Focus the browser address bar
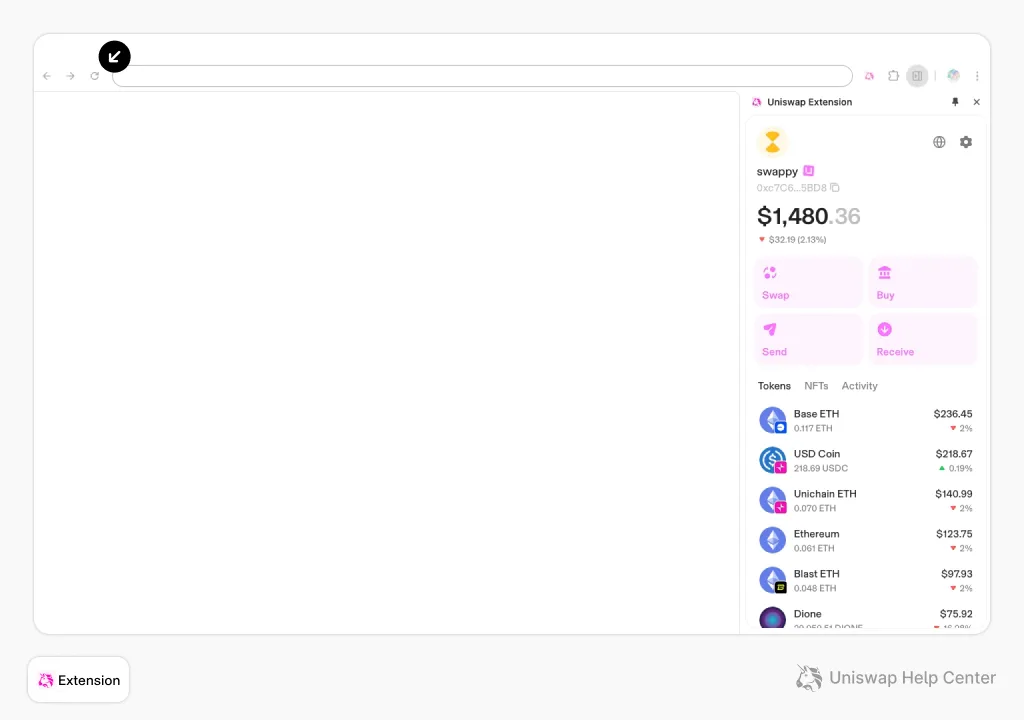 (482, 76)
